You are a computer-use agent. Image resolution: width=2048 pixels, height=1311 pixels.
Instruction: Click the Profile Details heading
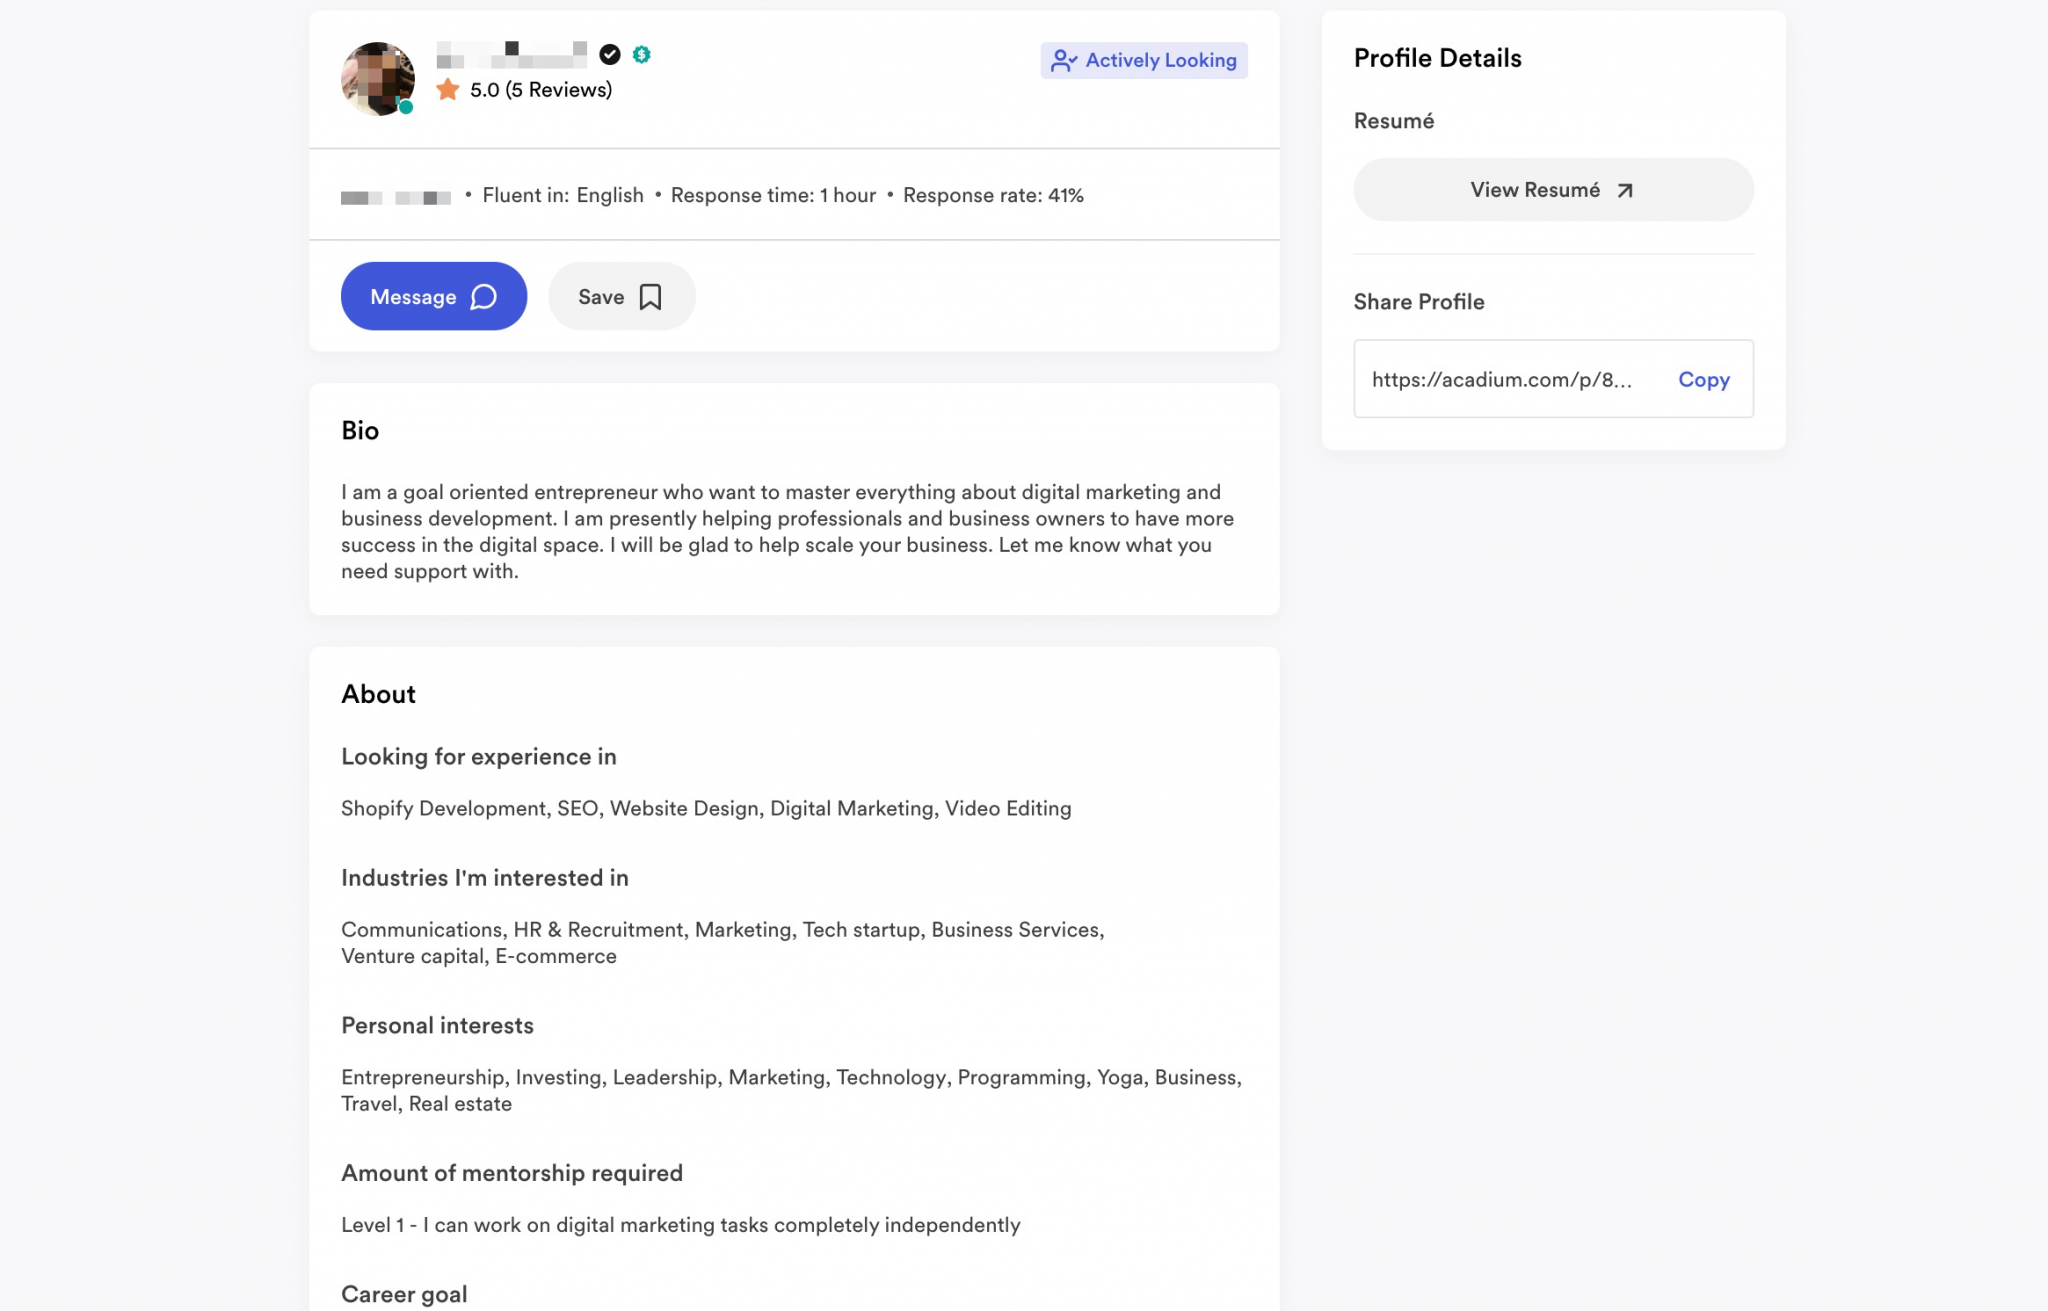click(x=1437, y=58)
